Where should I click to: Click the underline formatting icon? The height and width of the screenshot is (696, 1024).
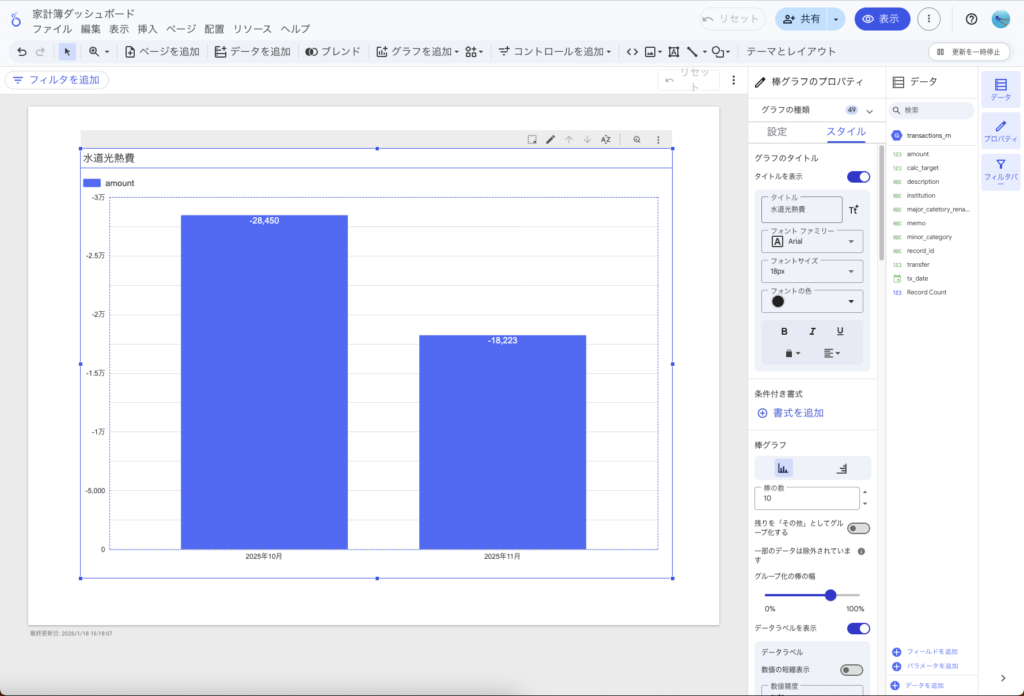click(x=840, y=331)
